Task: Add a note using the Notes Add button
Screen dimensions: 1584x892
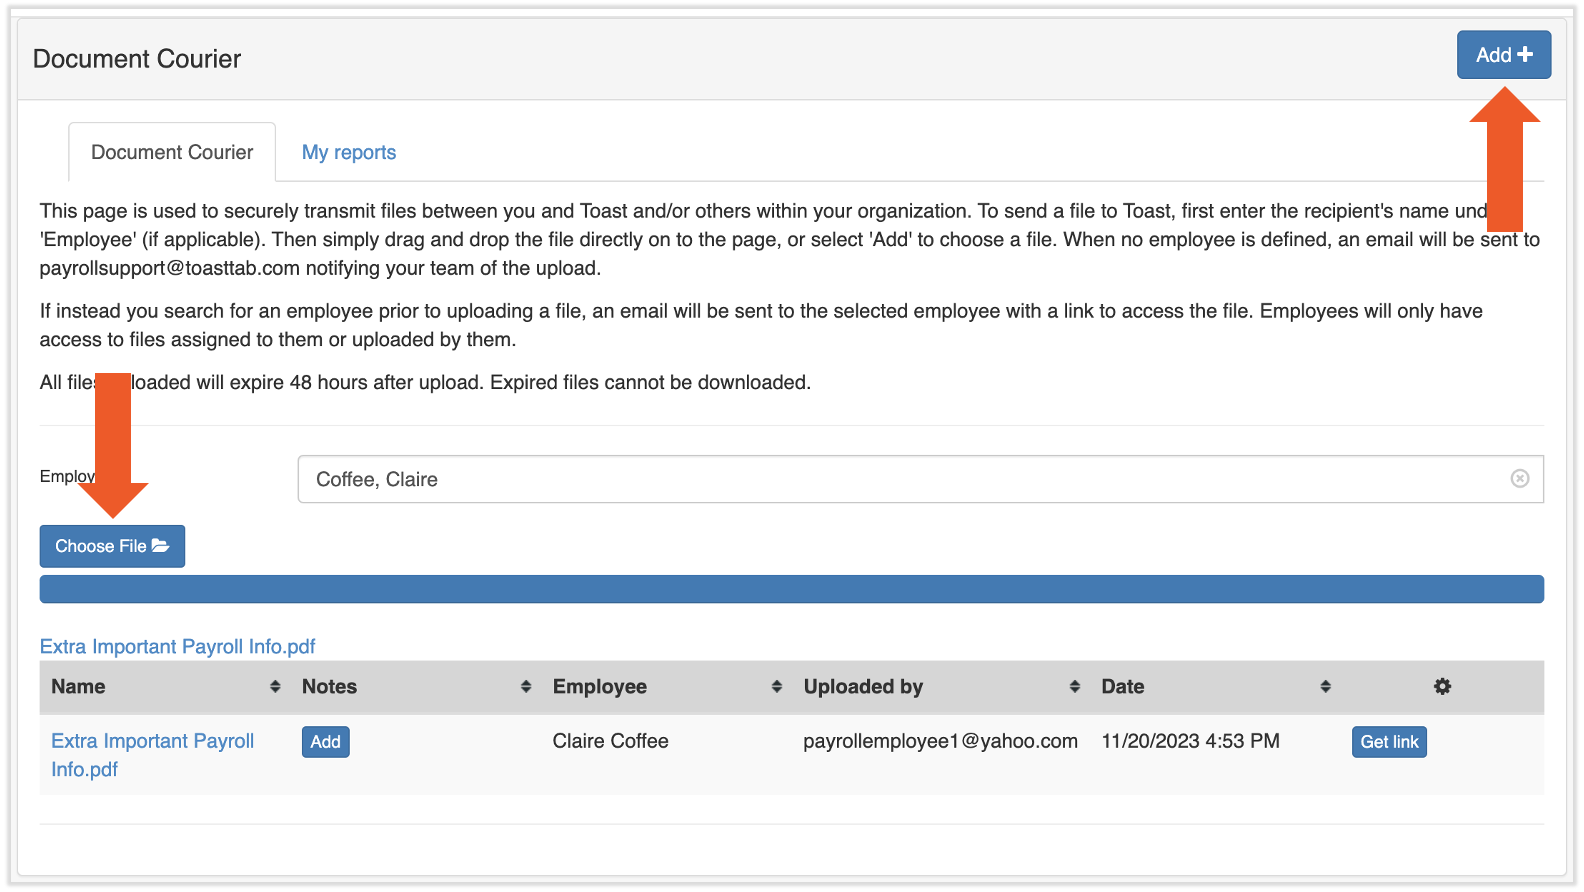Action: pos(325,742)
